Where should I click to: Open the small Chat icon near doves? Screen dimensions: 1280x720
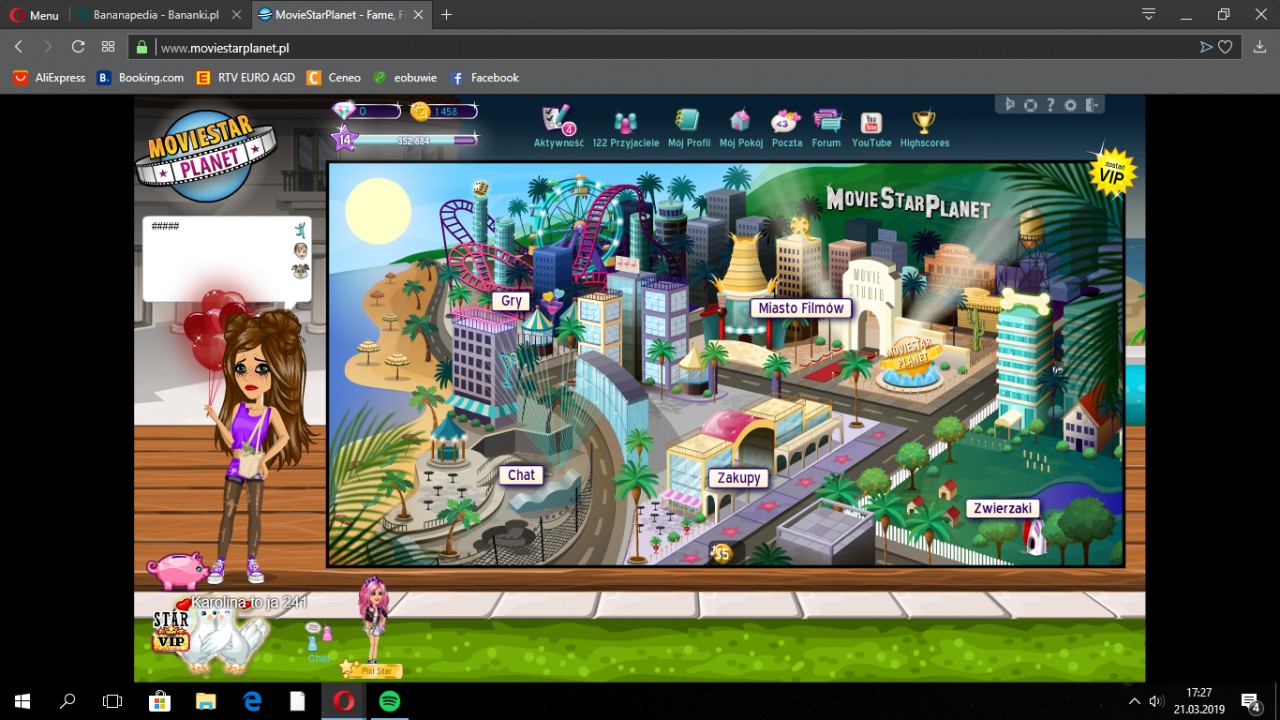coord(319,642)
